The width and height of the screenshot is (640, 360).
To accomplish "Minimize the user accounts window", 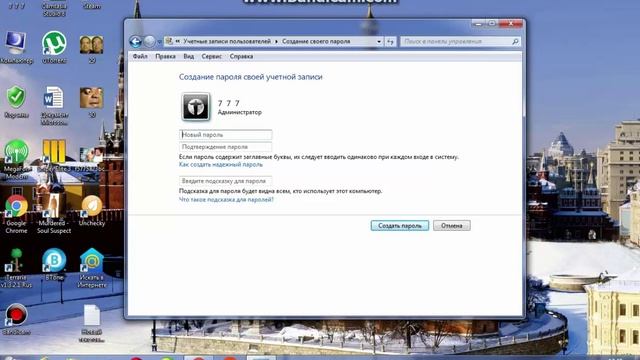I will click(x=478, y=24).
